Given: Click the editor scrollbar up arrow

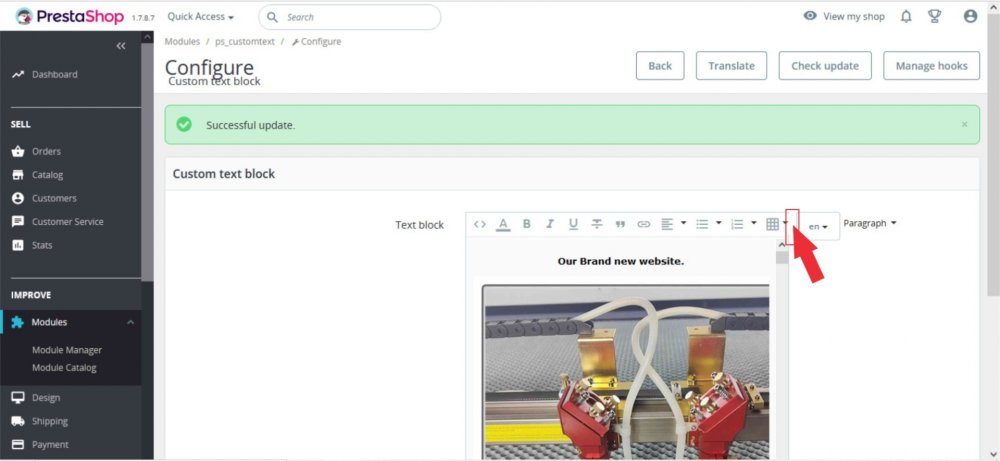Looking at the screenshot, I should 782,245.
